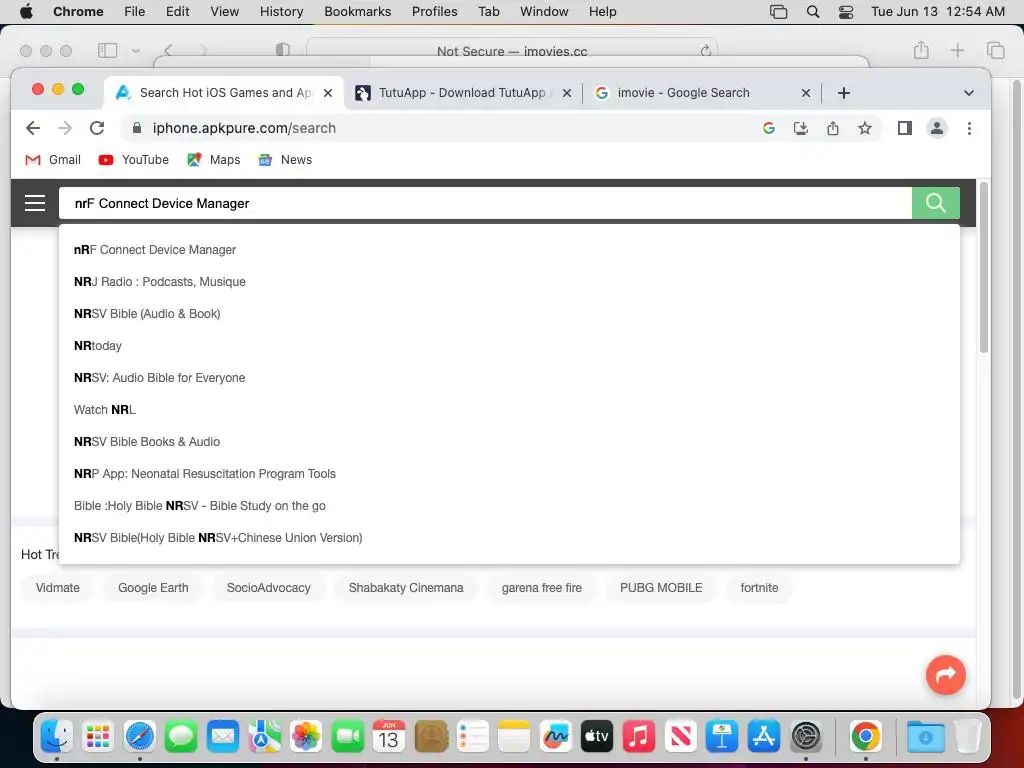The image size is (1024, 768).
Task: Open the hamburger menu on APKPure
Action: click(x=35, y=203)
